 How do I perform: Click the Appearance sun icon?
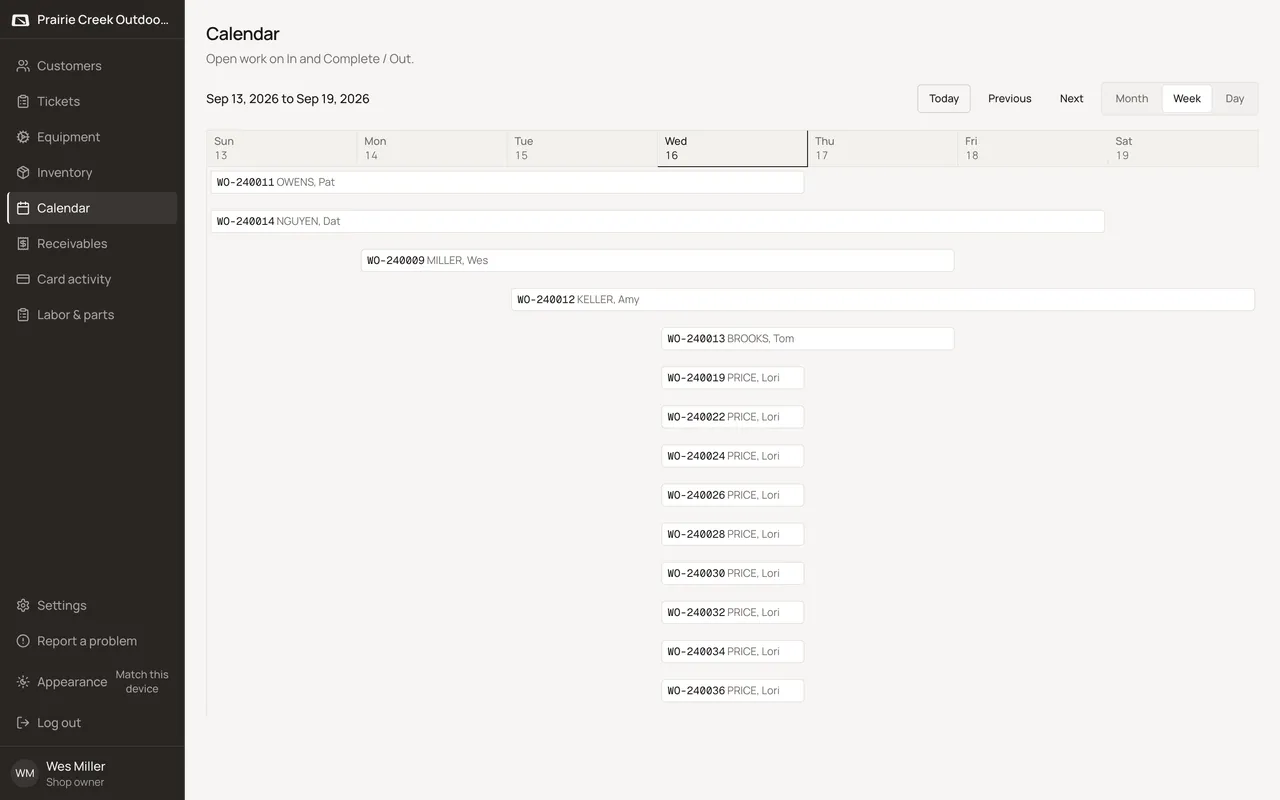[23, 682]
